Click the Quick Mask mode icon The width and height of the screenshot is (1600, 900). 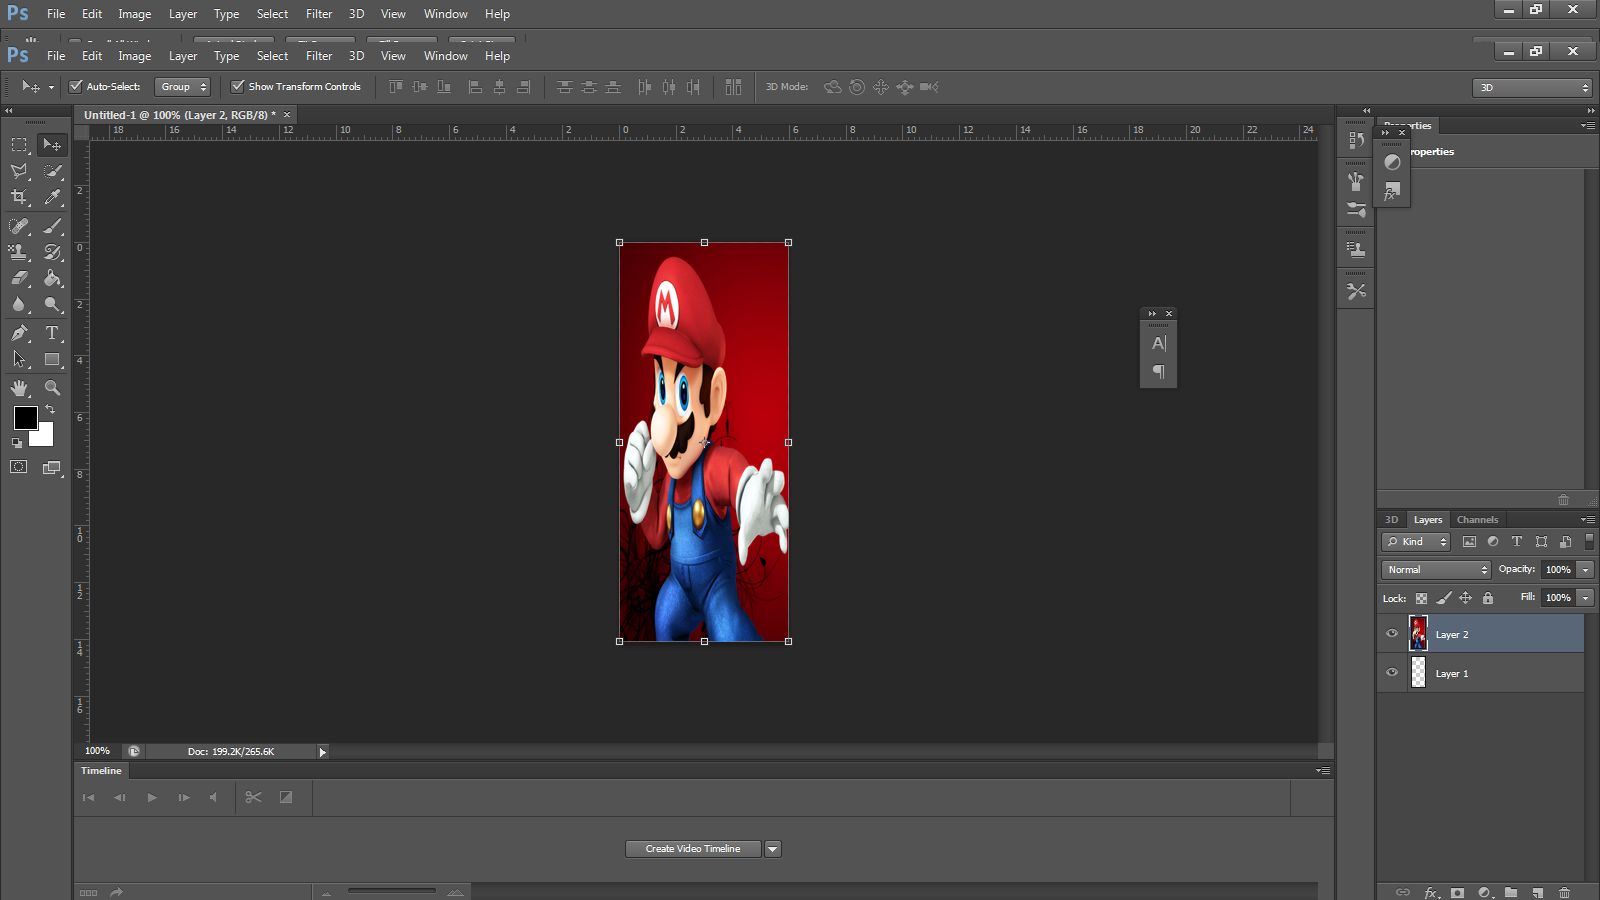coord(19,467)
